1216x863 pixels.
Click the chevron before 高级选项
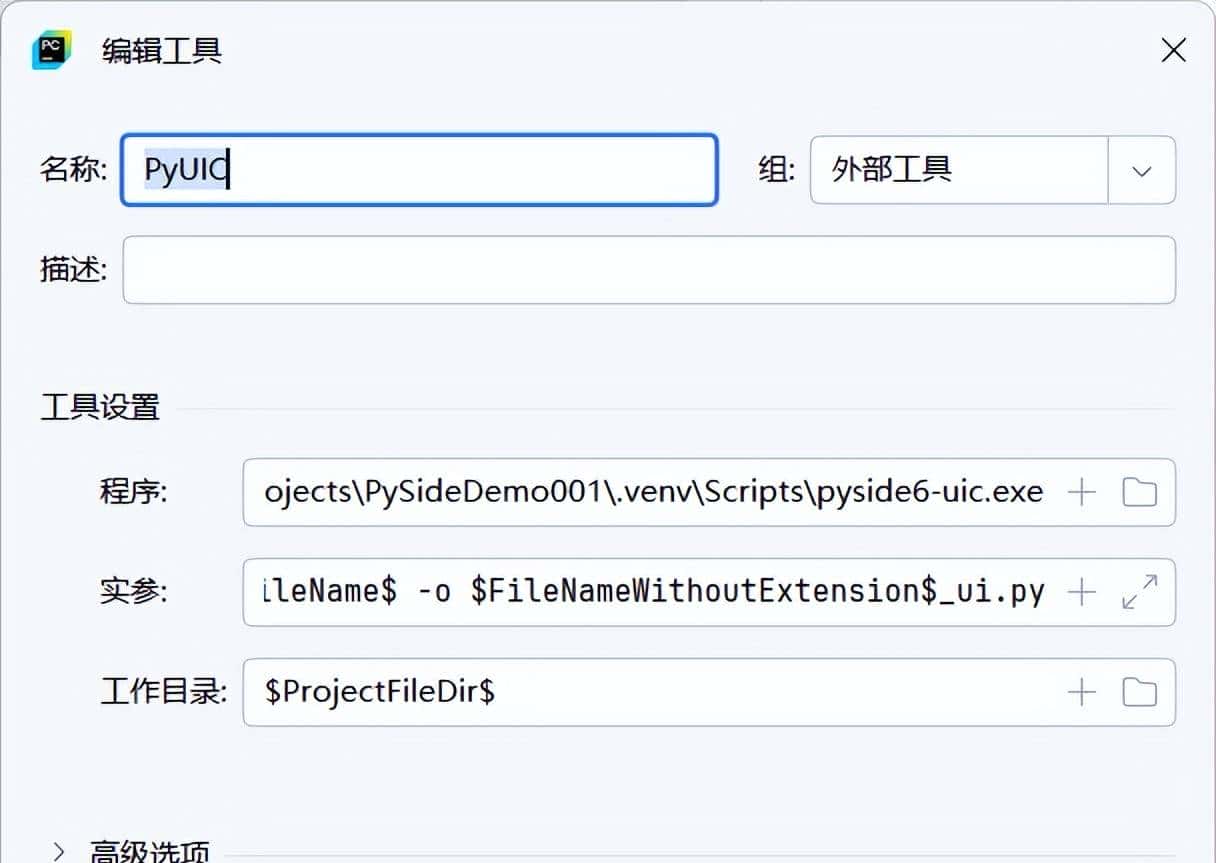click(60, 851)
